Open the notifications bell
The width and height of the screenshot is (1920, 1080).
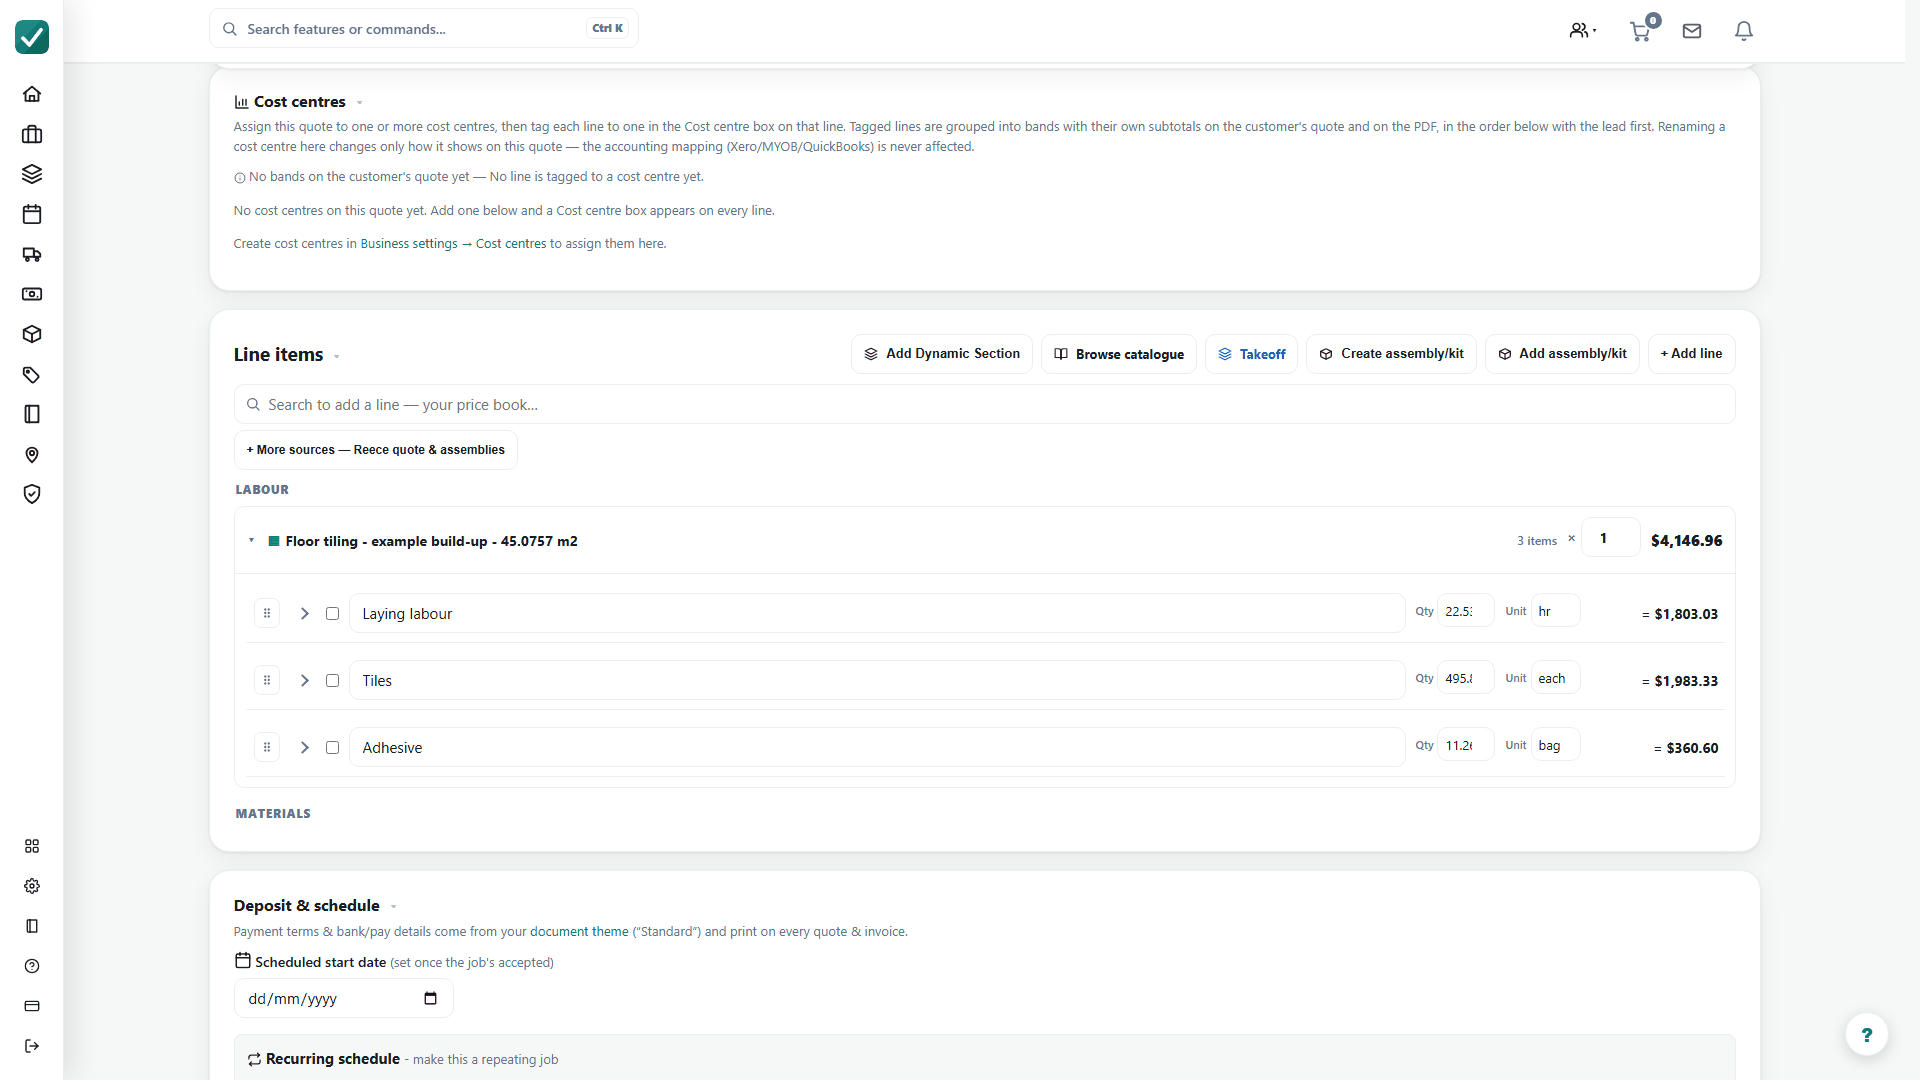[x=1744, y=31]
